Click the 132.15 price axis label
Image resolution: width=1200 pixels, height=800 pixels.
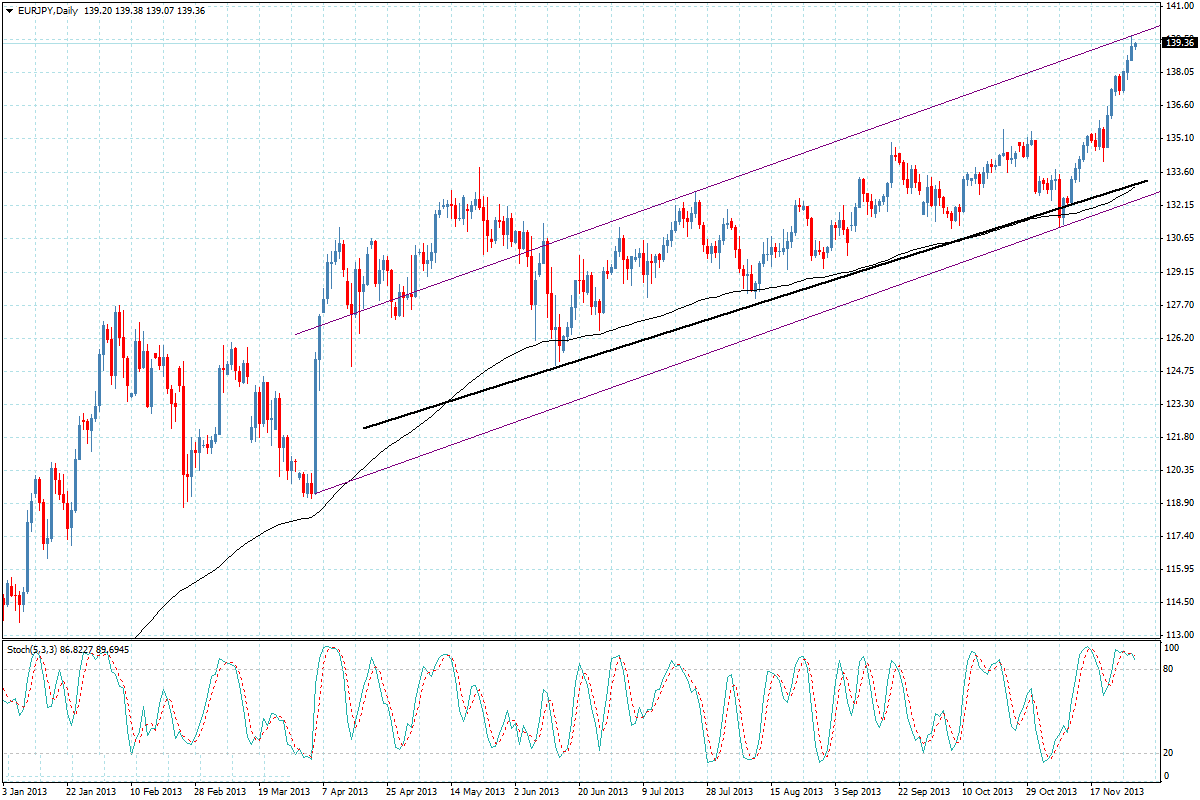point(1180,205)
